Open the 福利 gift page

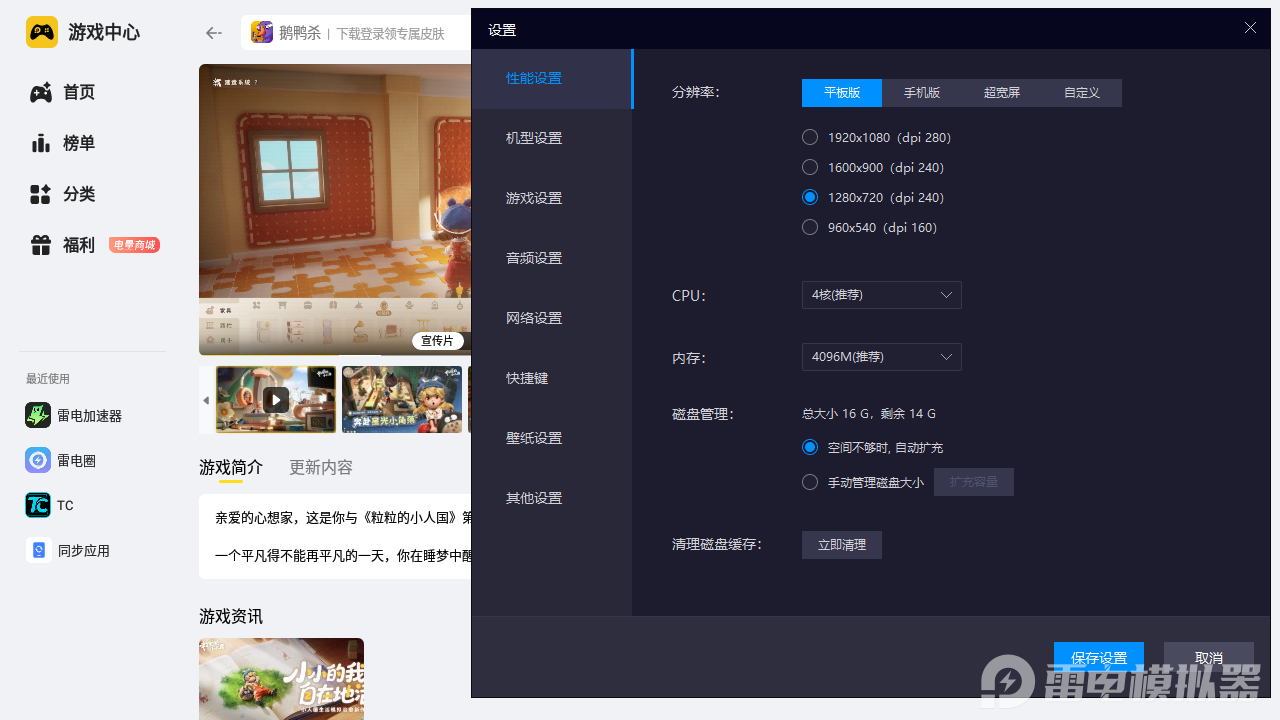click(x=62, y=245)
